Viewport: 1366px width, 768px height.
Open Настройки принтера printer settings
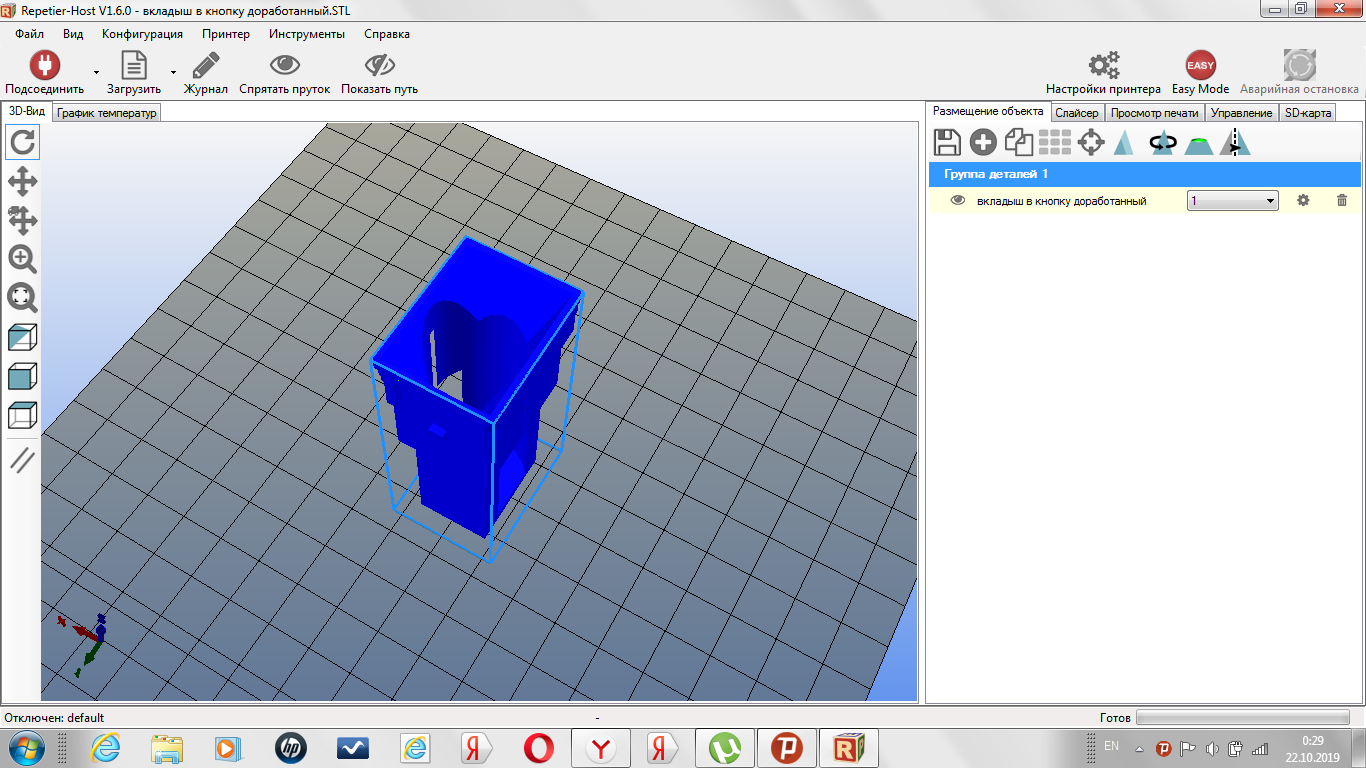pyautogui.click(x=1104, y=72)
